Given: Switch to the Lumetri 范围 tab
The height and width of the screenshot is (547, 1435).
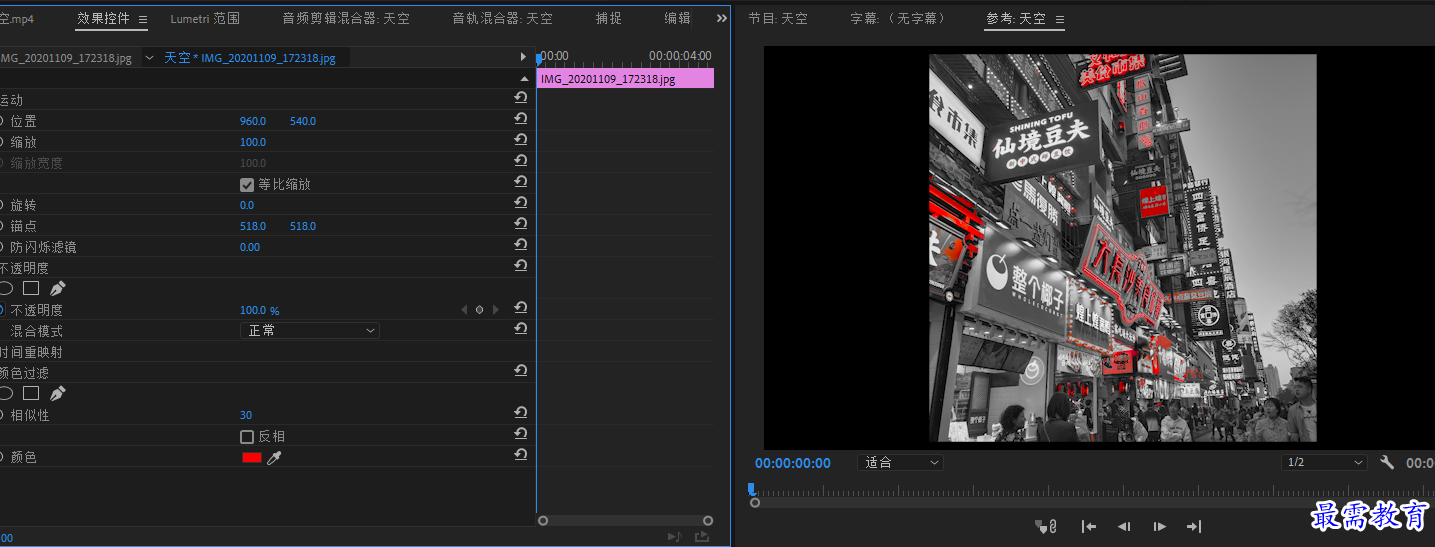Looking at the screenshot, I should 205,18.
